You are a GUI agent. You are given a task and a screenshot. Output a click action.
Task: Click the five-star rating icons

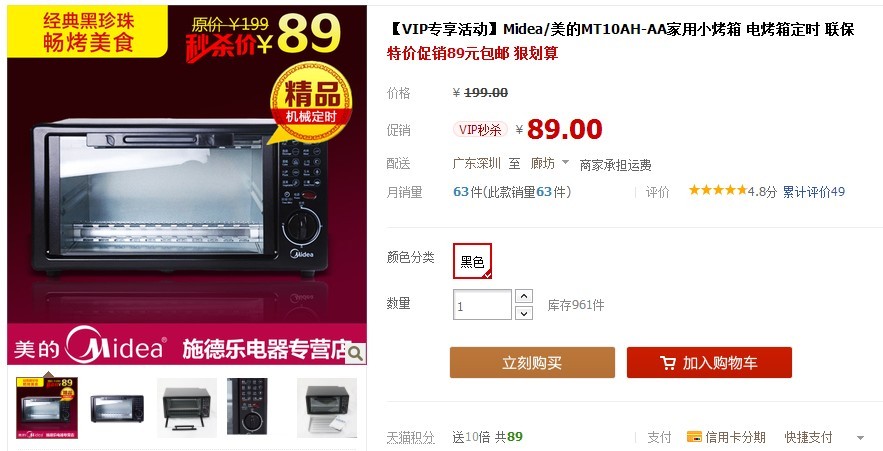718,190
